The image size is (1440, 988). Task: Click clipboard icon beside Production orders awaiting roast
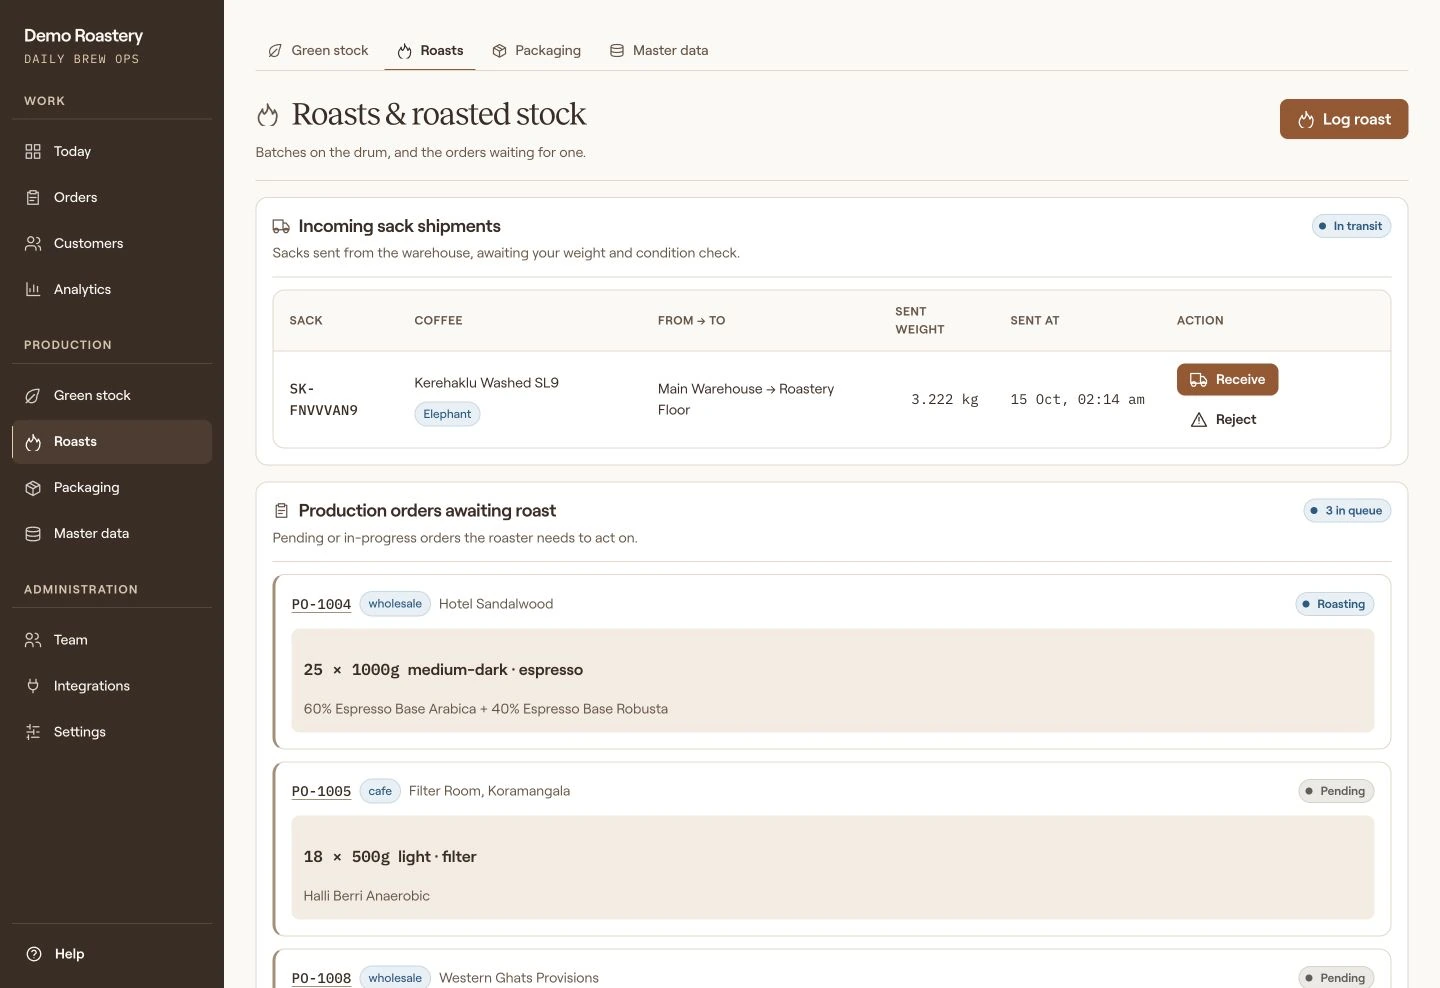[281, 511]
